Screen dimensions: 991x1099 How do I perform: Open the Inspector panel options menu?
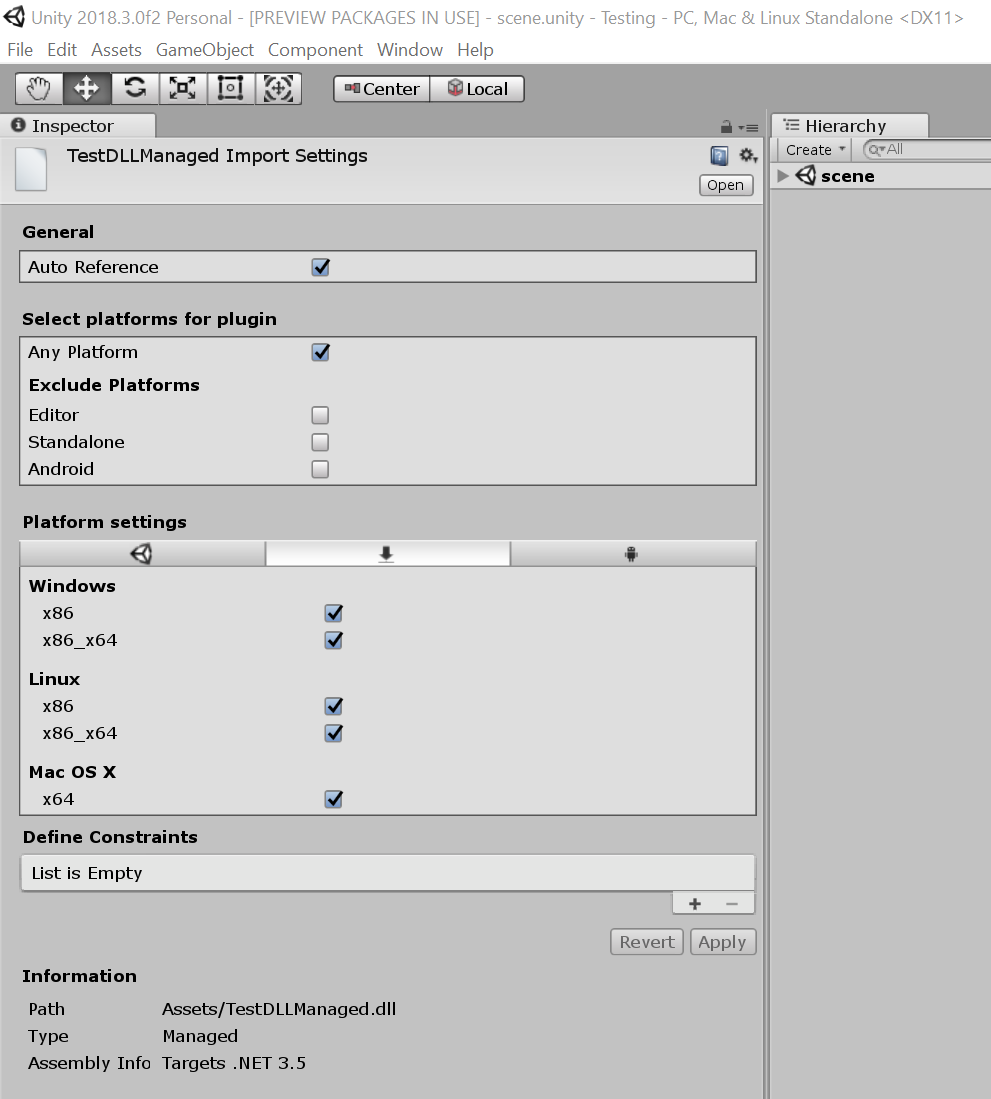click(x=749, y=128)
